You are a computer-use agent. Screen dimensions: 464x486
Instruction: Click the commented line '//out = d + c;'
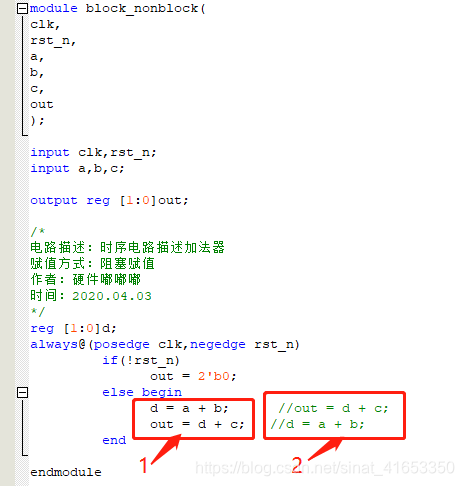point(333,408)
